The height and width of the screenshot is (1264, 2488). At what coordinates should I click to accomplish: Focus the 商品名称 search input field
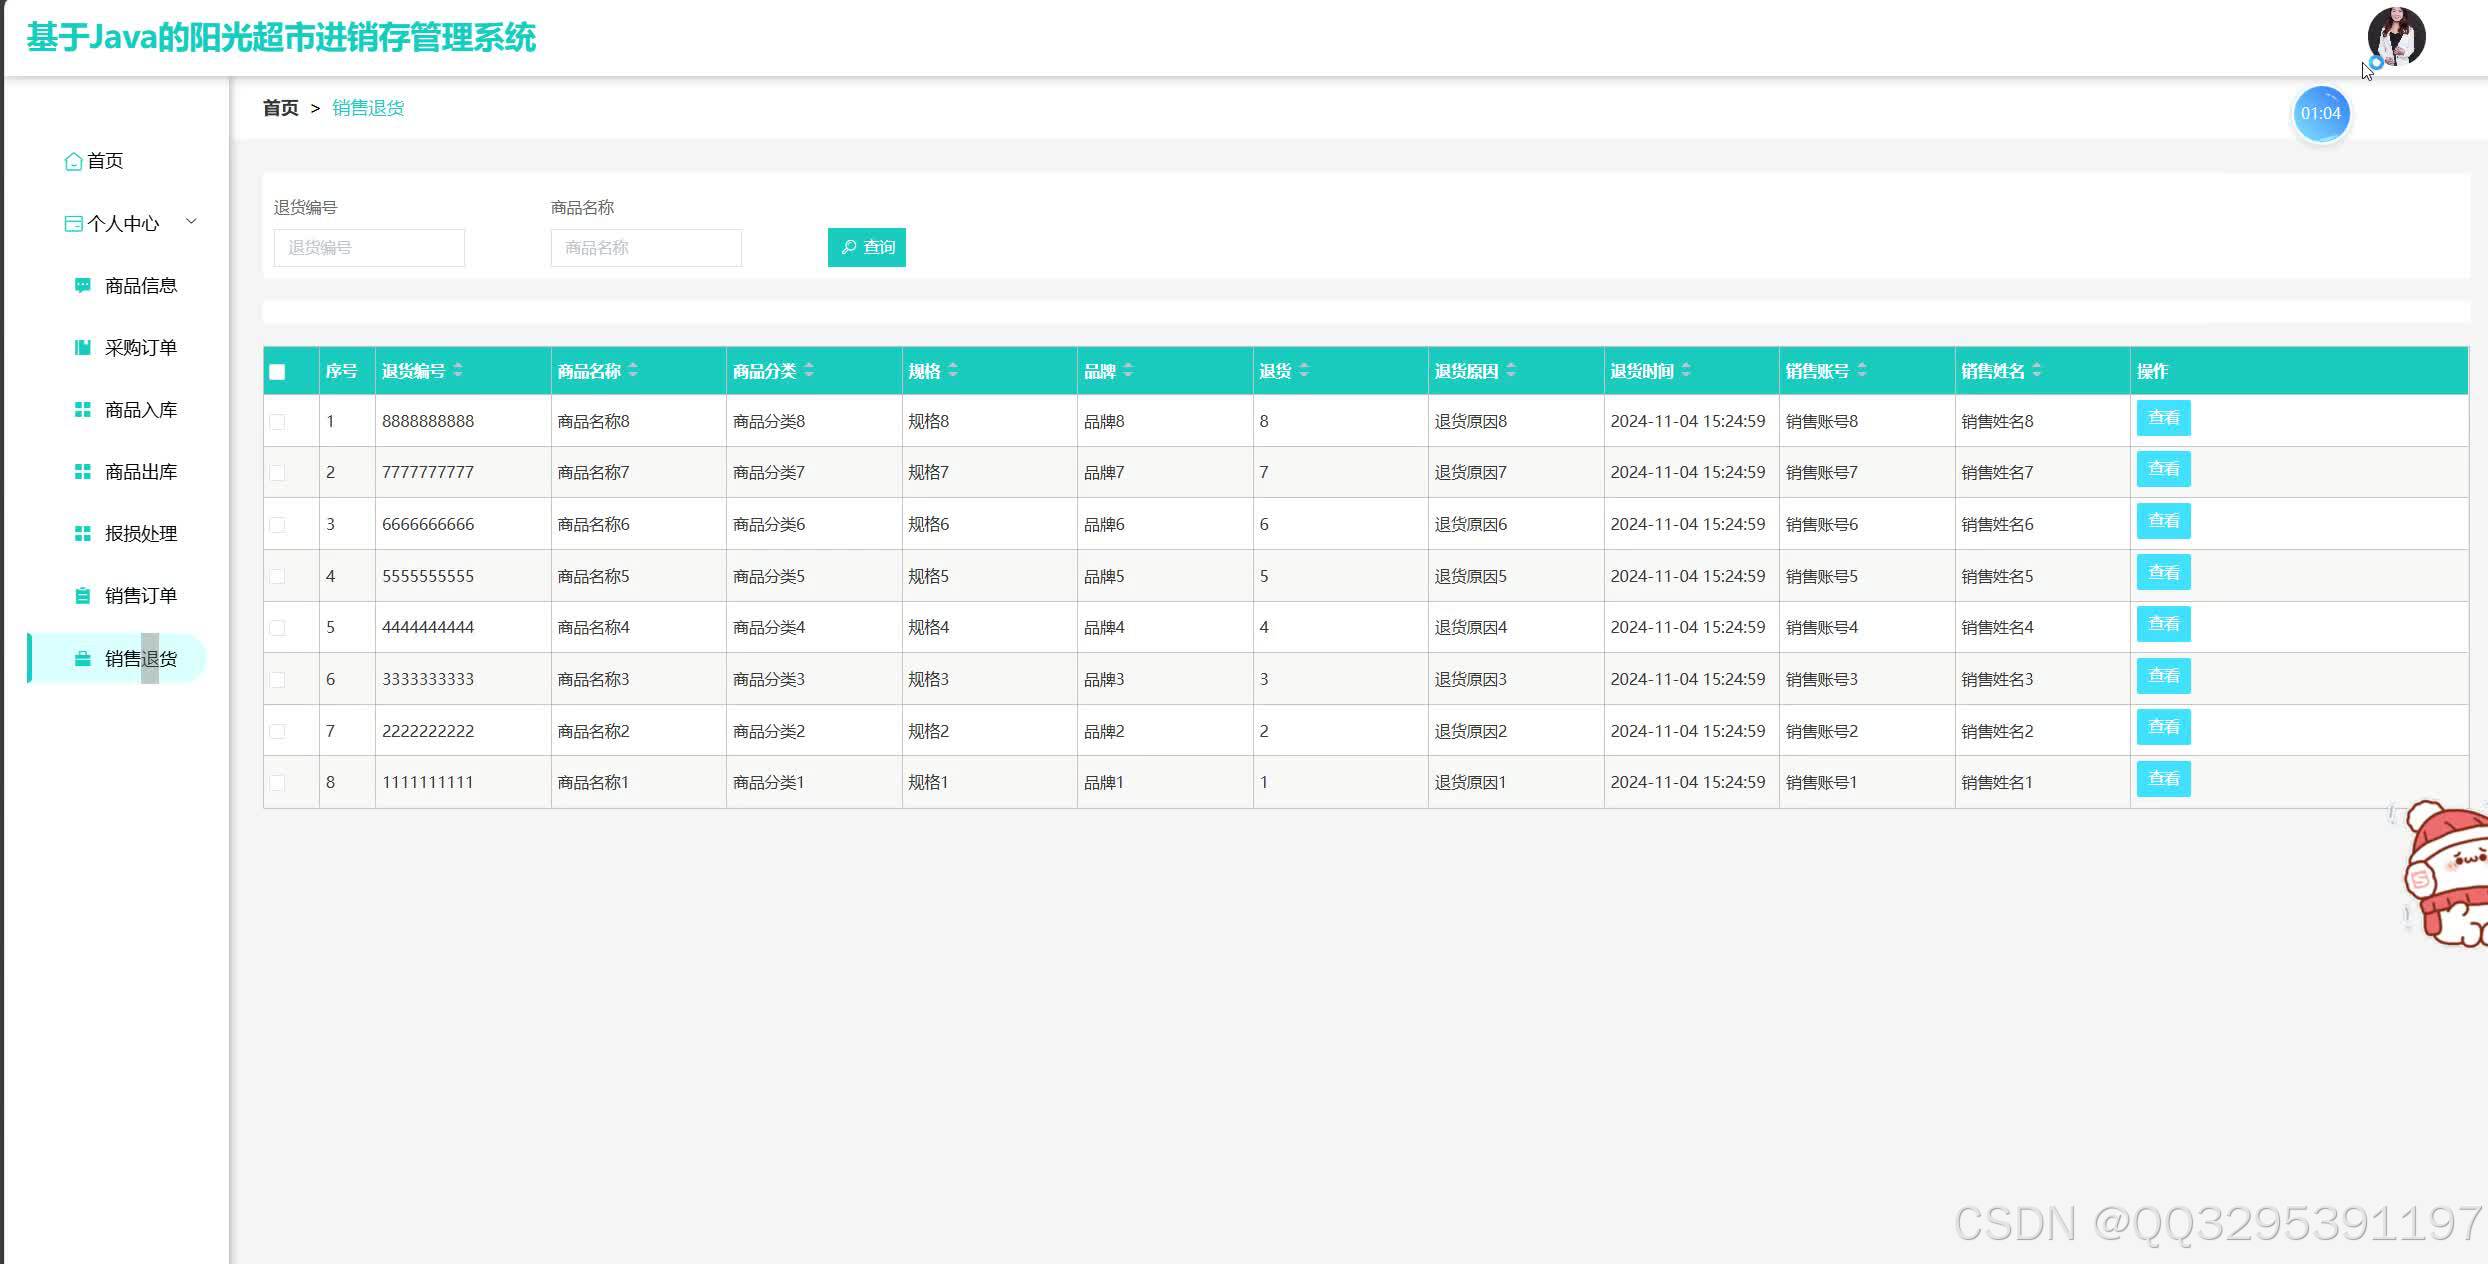coord(646,248)
